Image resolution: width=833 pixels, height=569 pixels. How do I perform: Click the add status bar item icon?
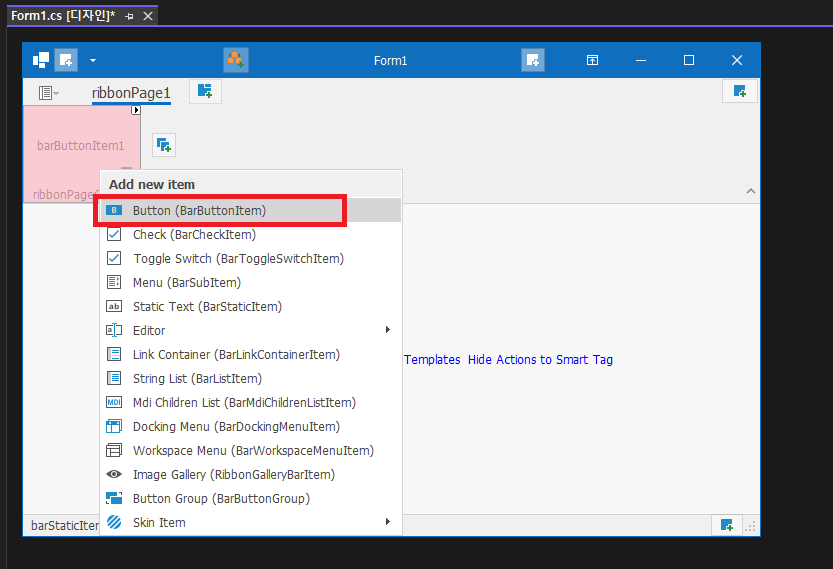[726, 525]
